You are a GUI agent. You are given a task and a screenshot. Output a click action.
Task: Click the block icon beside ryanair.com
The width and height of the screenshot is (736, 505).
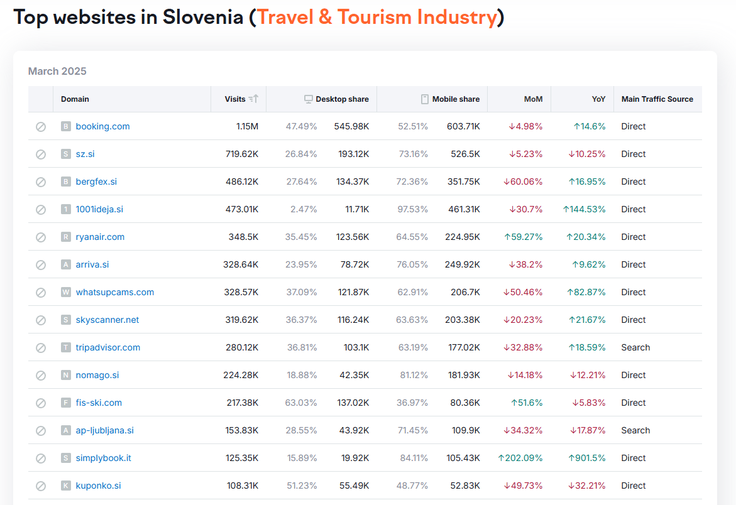pos(41,237)
